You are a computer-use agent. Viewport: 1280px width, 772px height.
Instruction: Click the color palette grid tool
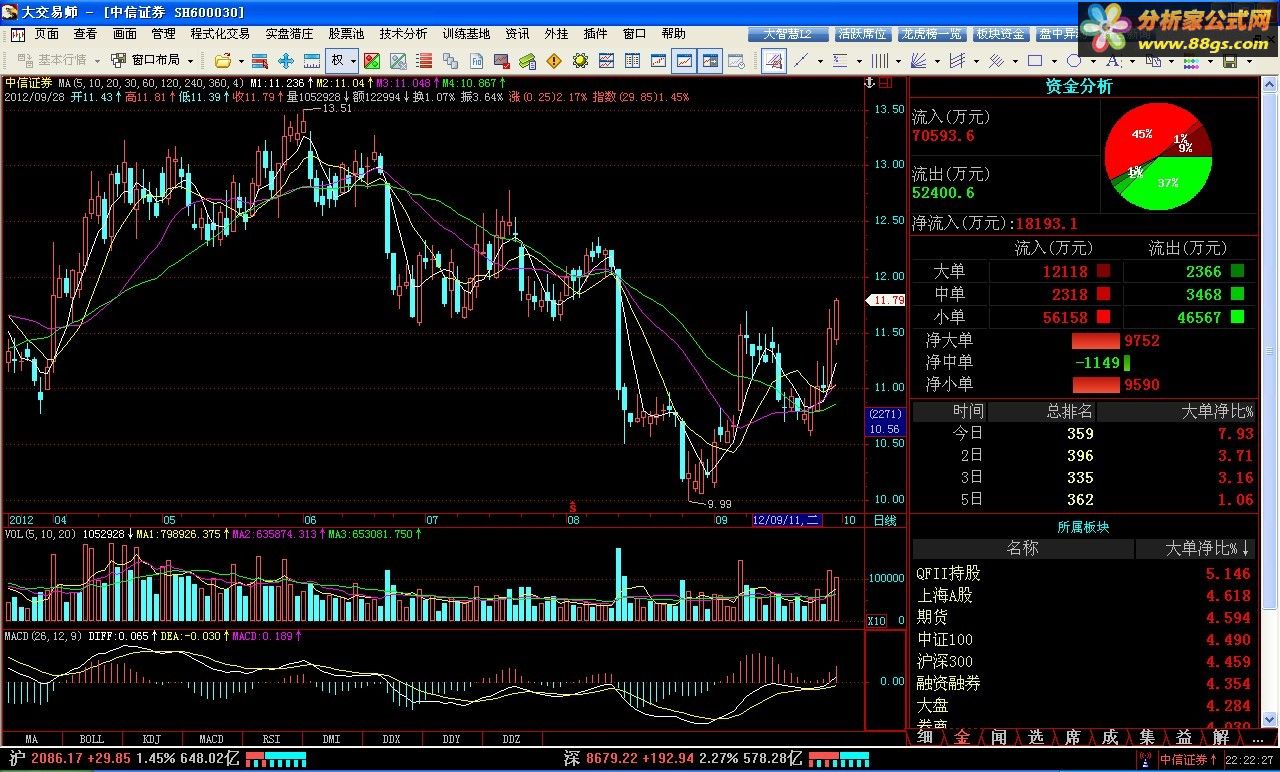pyautogui.click(x=1190, y=61)
